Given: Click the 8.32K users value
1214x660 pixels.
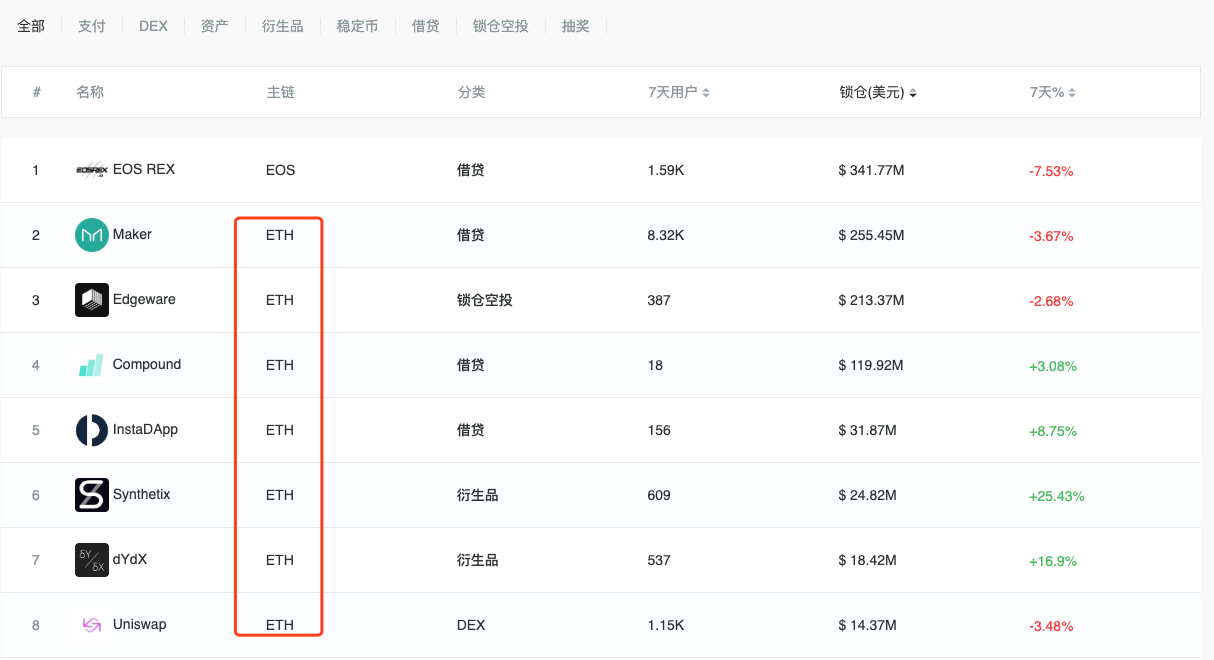Looking at the screenshot, I should pyautogui.click(x=666, y=235).
